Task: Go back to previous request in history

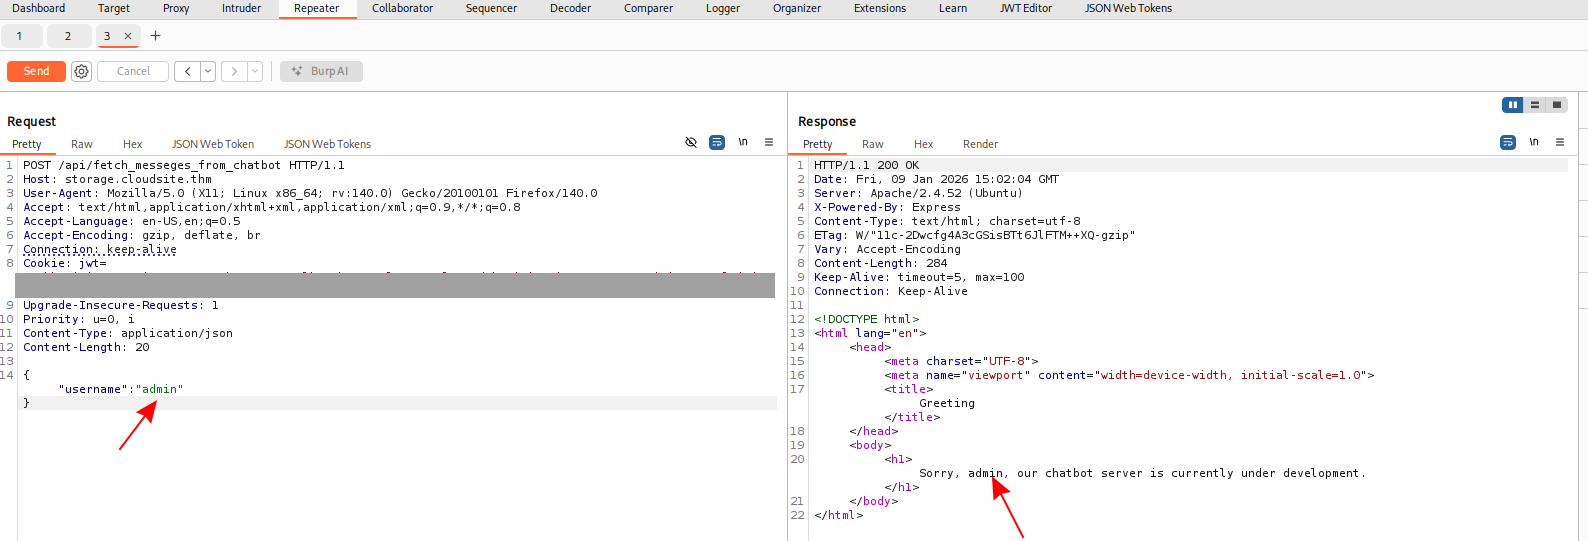Action: pyautogui.click(x=187, y=71)
